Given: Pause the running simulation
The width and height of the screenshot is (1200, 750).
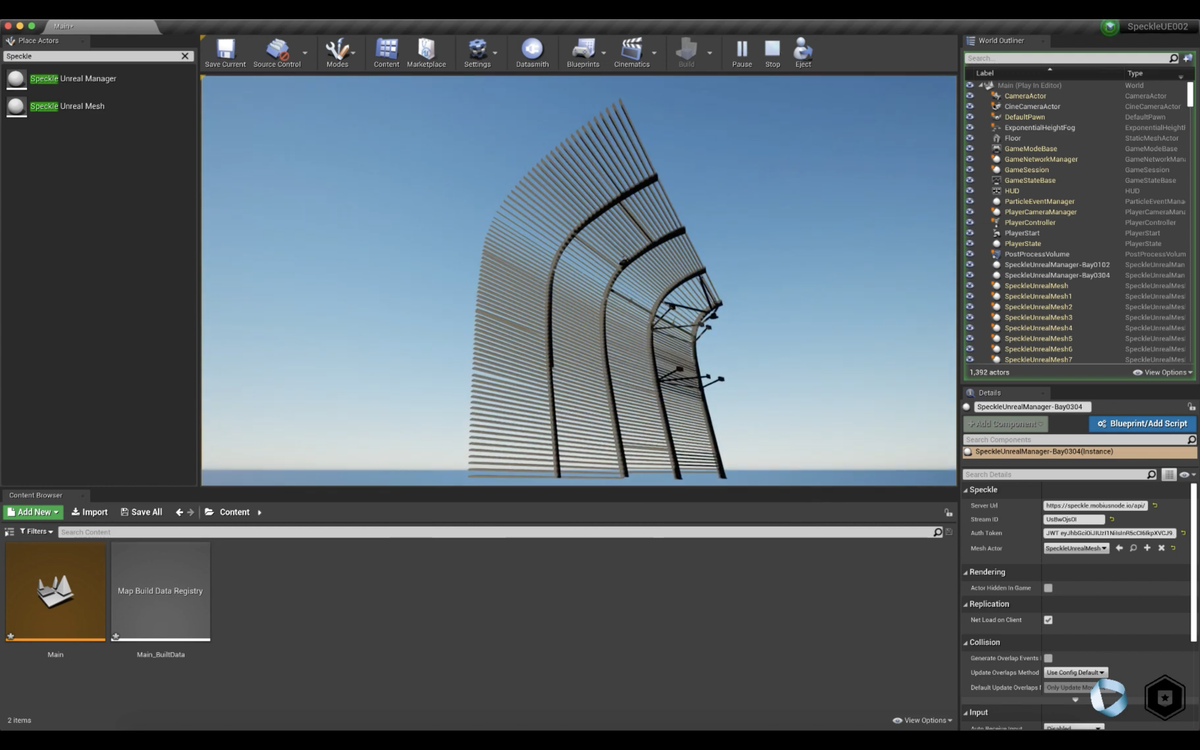Looking at the screenshot, I should [742, 53].
